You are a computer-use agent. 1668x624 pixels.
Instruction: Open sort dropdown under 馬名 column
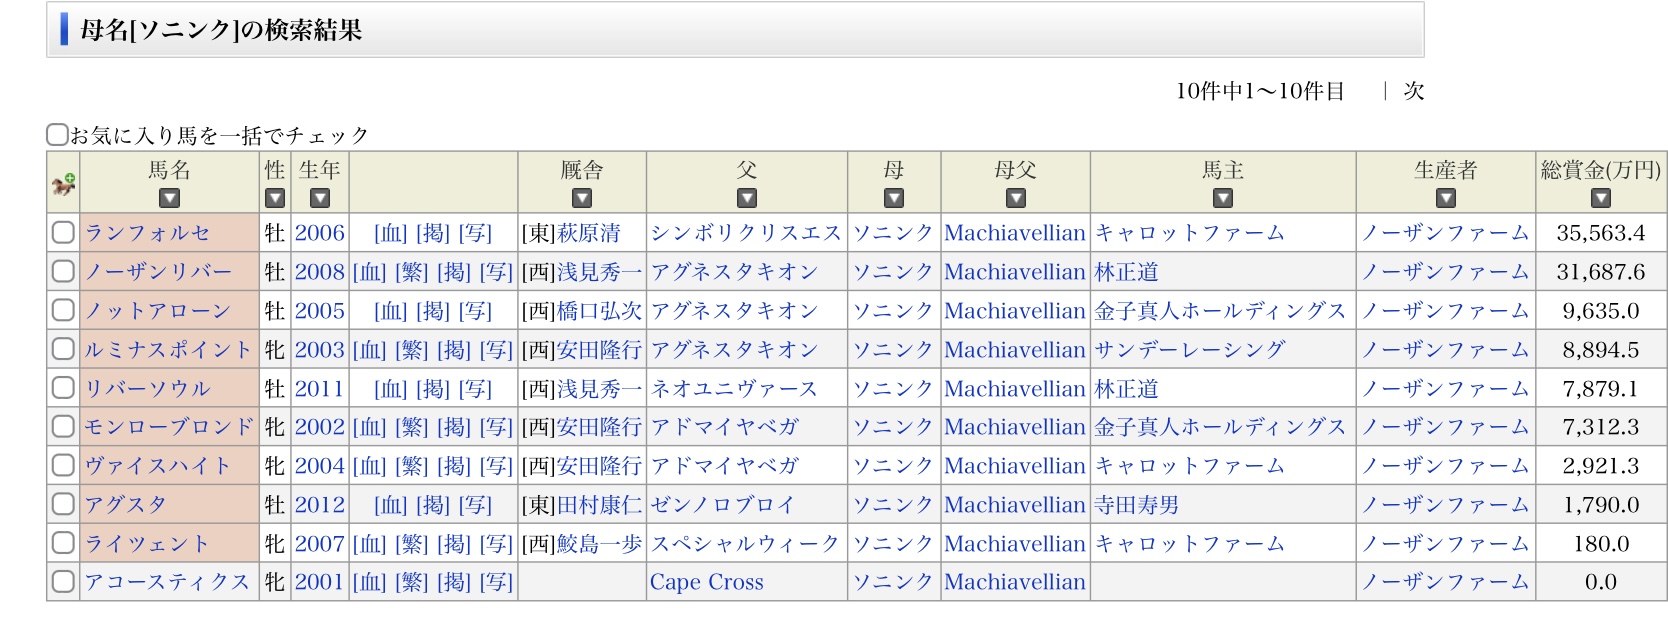(x=169, y=198)
